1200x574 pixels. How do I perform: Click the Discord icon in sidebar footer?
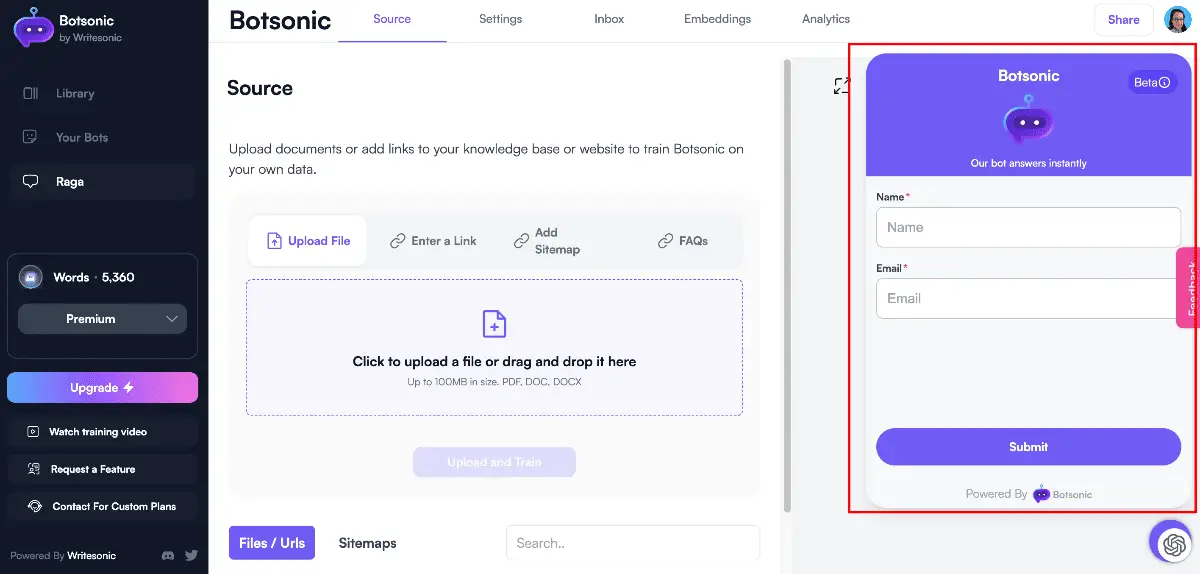click(x=168, y=555)
